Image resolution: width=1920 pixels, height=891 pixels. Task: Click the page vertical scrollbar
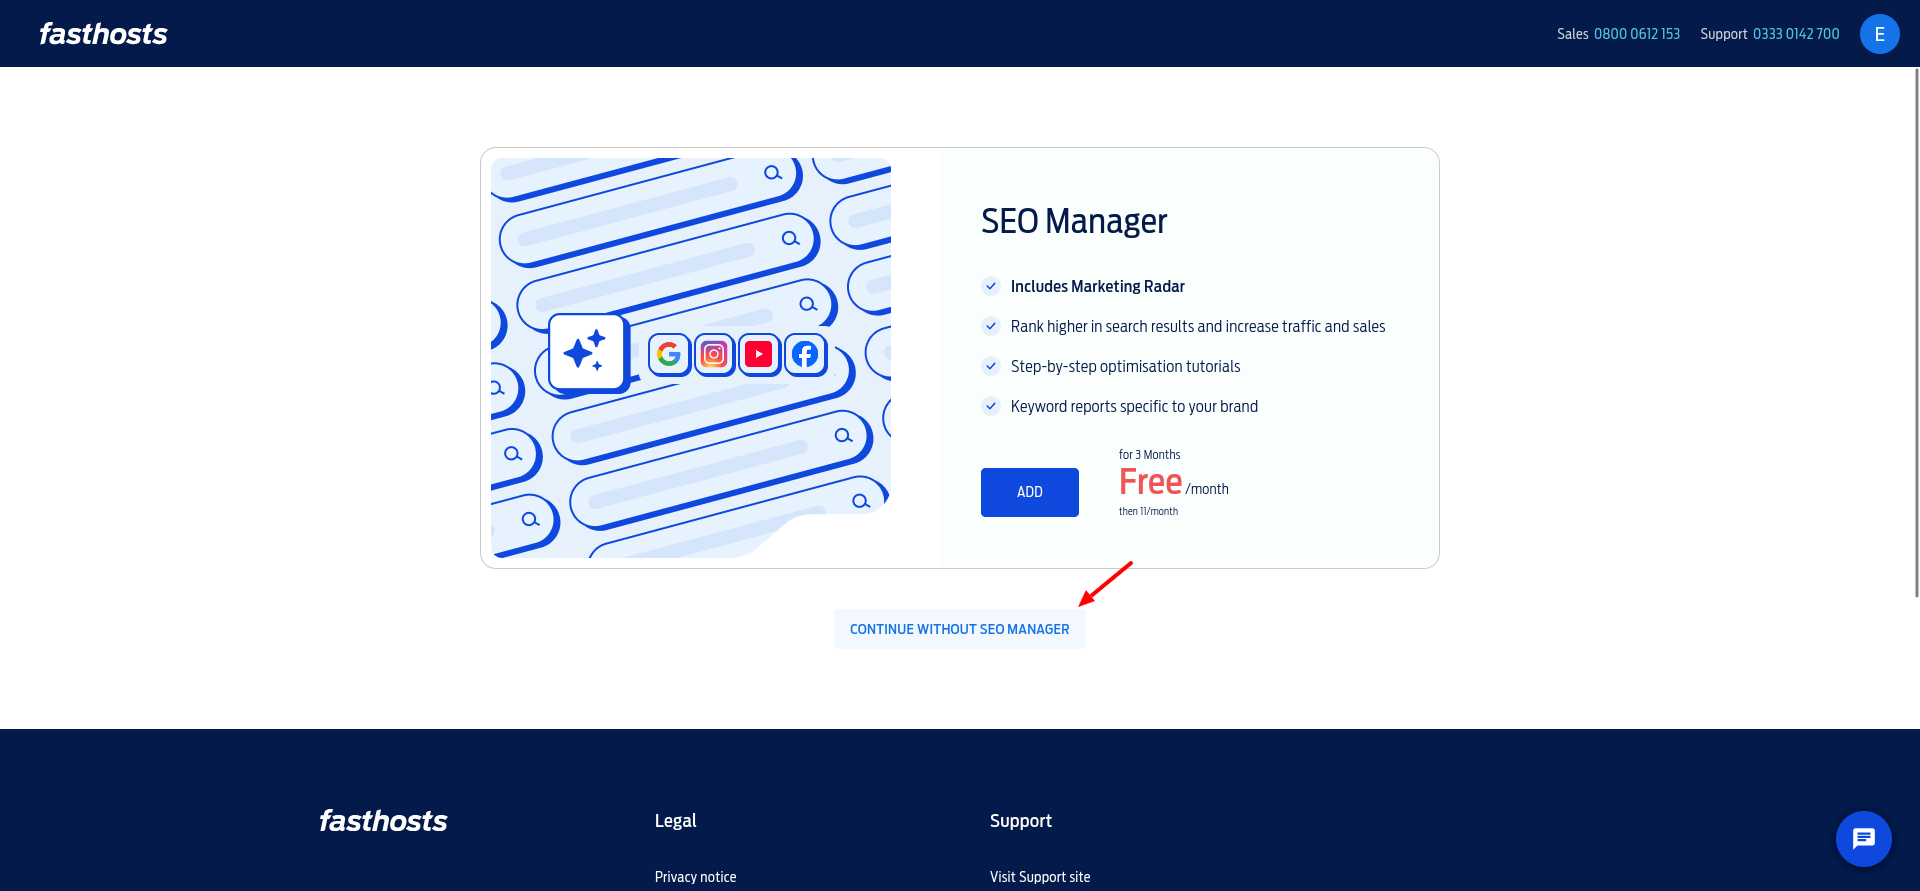click(x=1915, y=332)
